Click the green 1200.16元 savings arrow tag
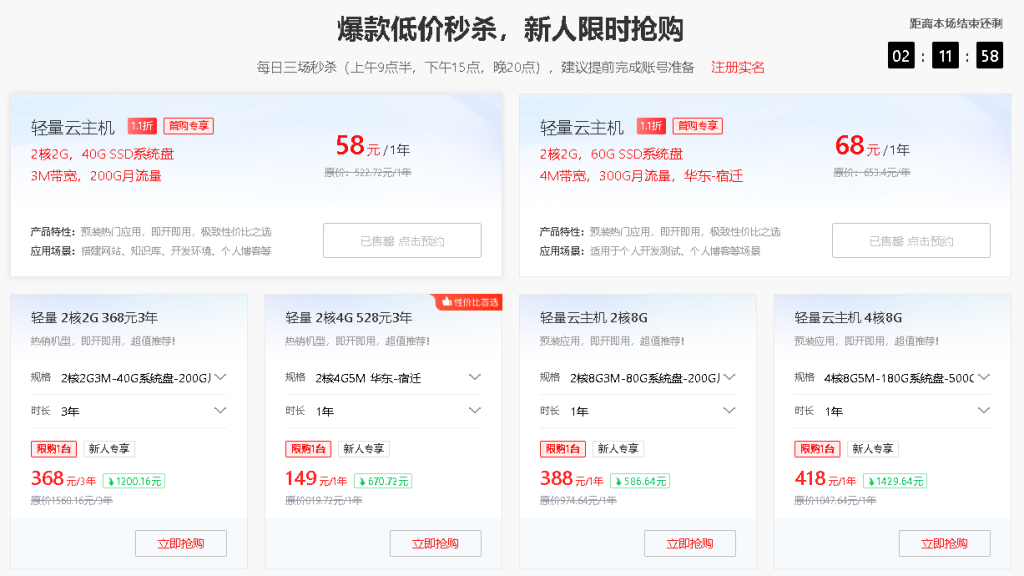 134,481
